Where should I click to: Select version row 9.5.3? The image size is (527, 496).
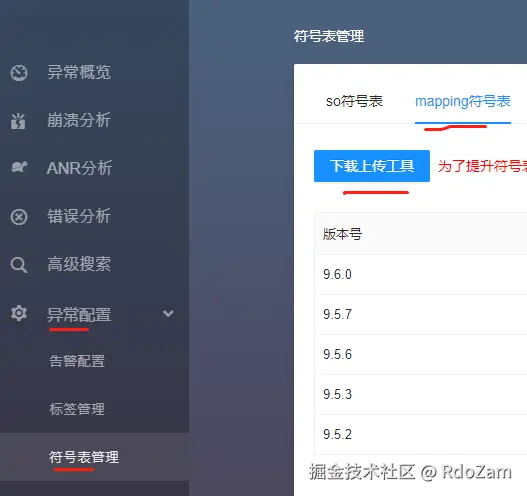pyautogui.click(x=421, y=394)
